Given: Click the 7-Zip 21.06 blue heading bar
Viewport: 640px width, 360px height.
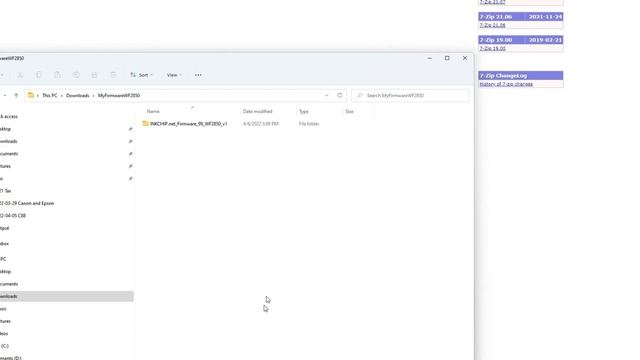Looking at the screenshot, I should point(521,17).
